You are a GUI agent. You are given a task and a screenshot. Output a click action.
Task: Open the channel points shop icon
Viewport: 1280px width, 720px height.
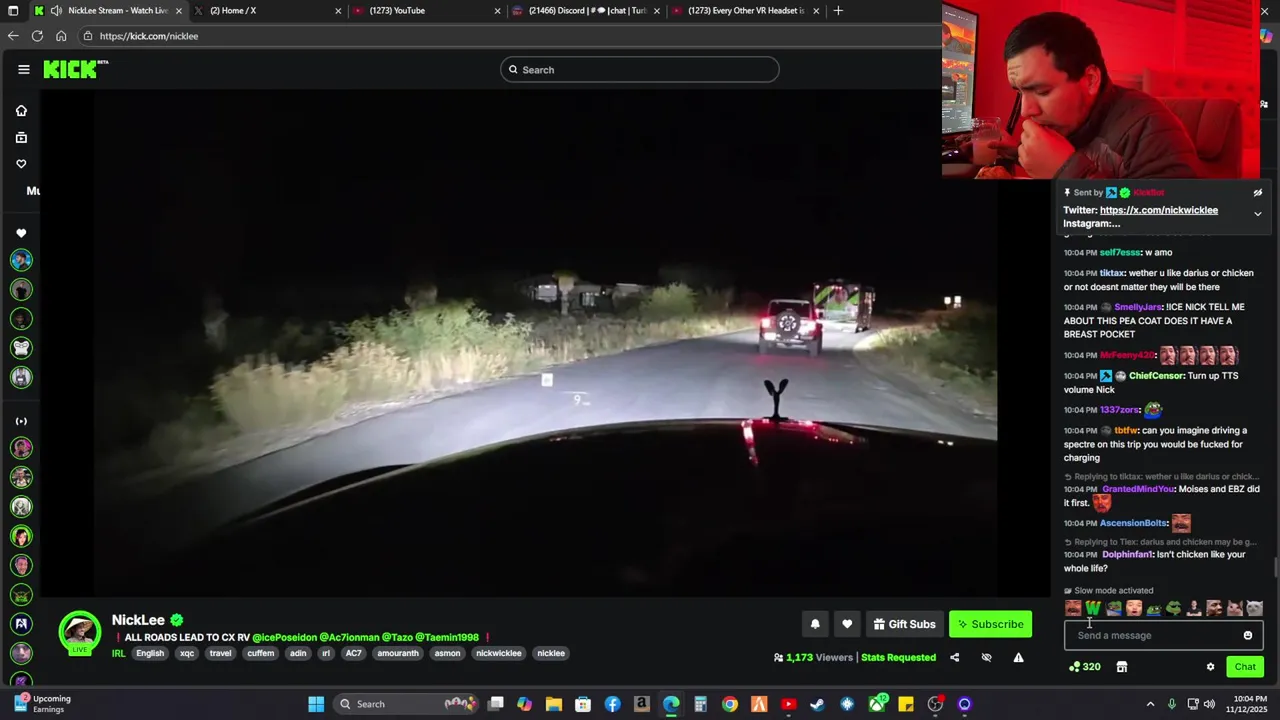point(1122,667)
